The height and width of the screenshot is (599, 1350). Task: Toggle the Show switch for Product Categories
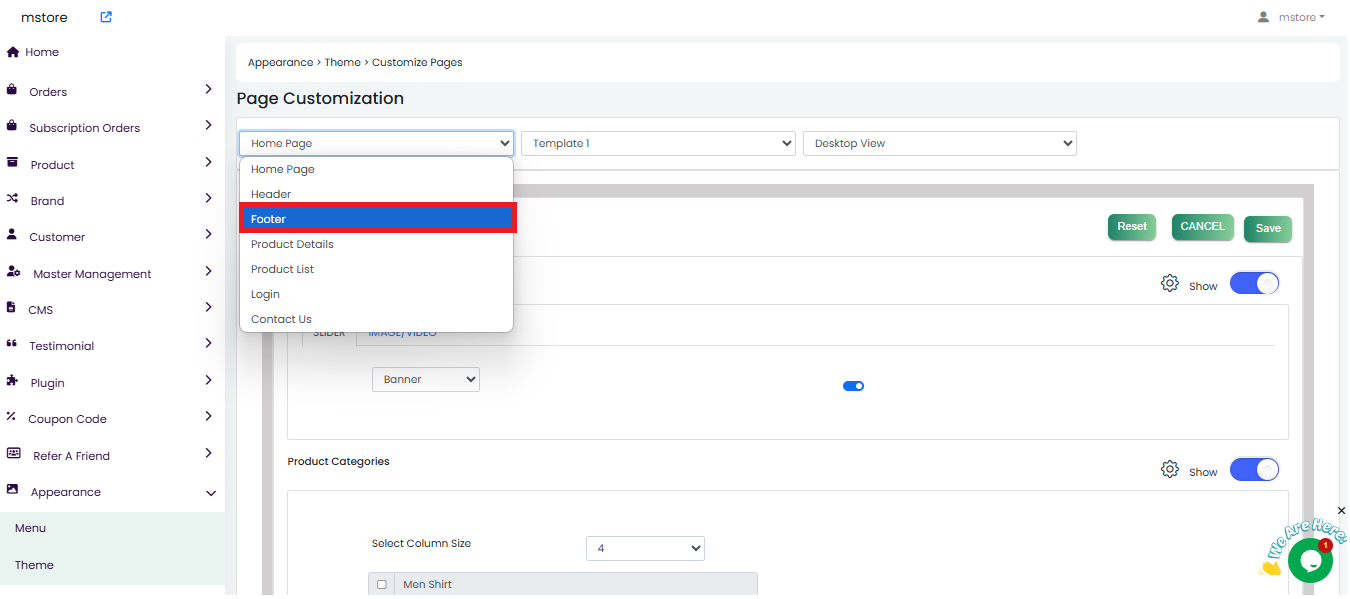click(1253, 470)
